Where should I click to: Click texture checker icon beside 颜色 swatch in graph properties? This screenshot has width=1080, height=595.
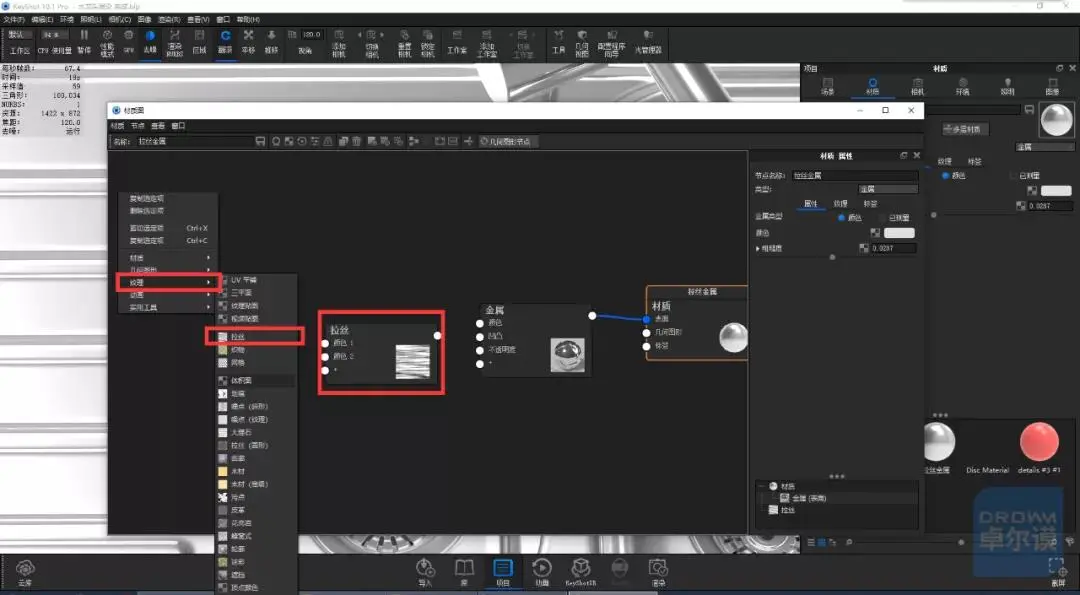pos(875,233)
